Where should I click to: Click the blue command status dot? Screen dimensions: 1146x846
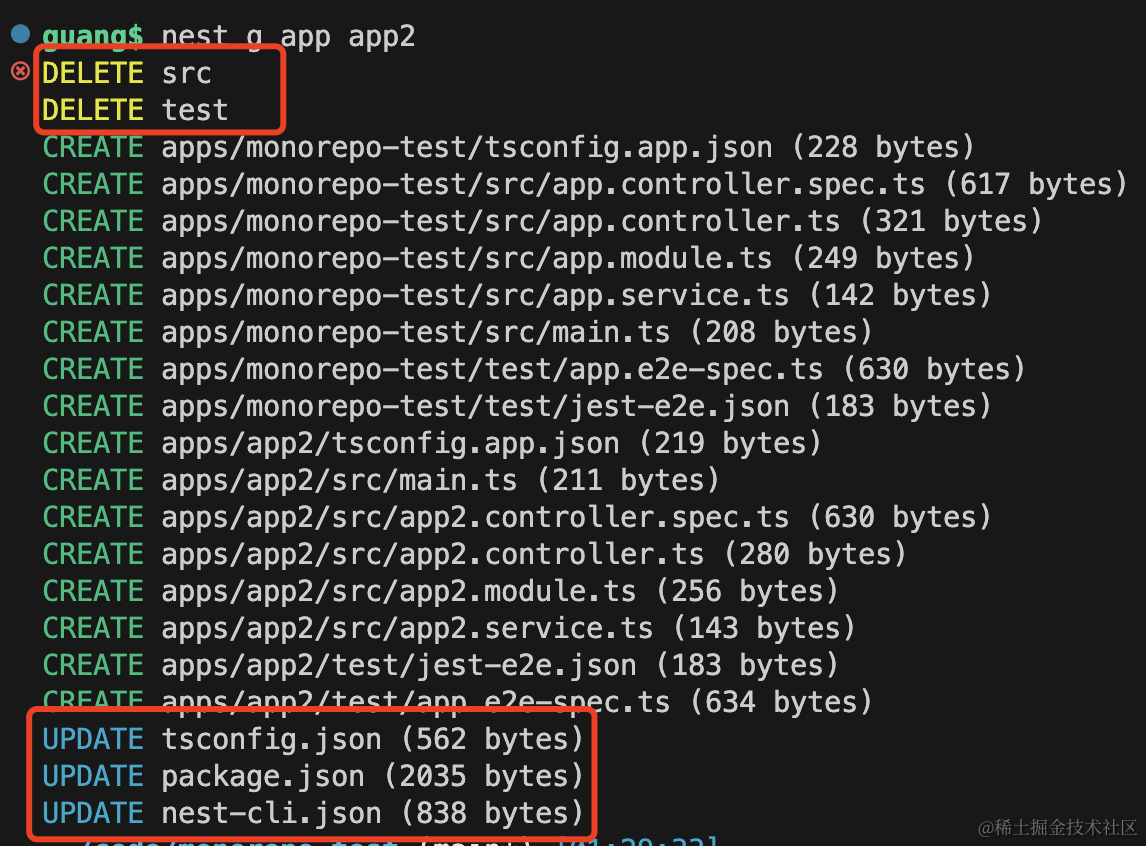click(x=20, y=34)
